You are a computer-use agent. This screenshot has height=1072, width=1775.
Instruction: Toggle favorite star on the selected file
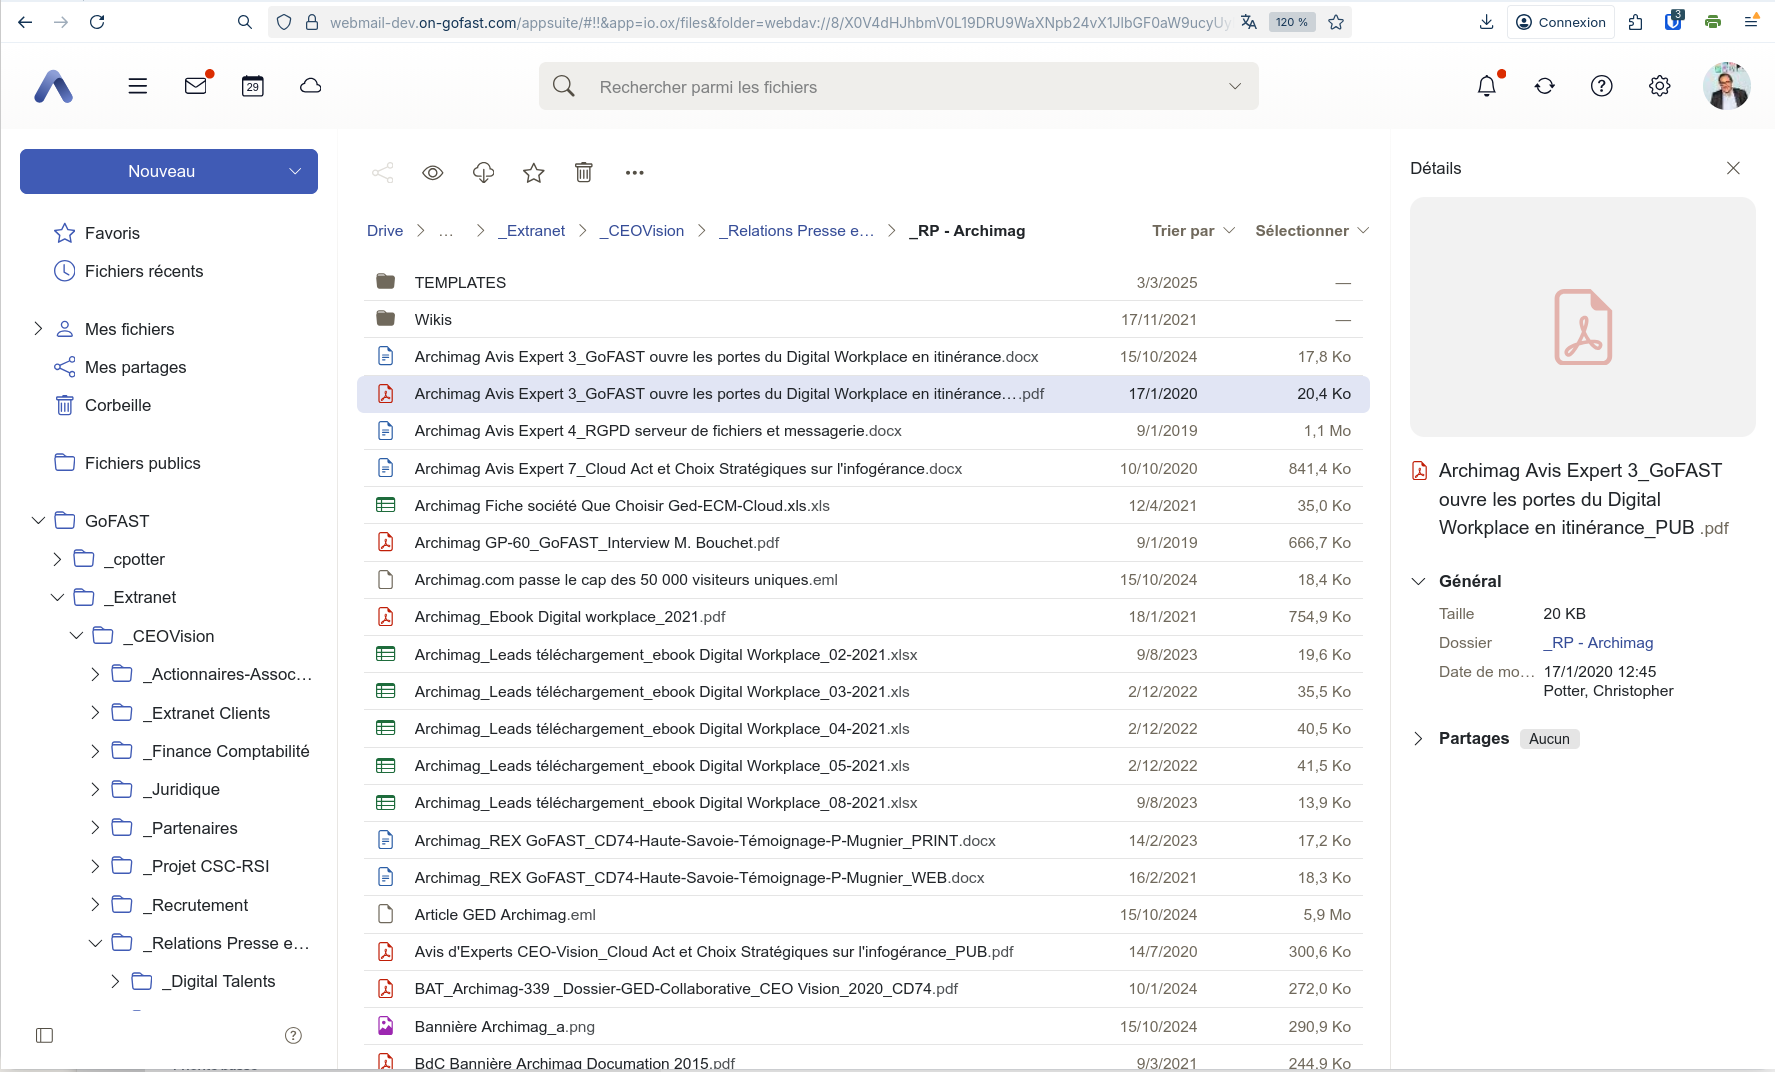pyautogui.click(x=533, y=172)
